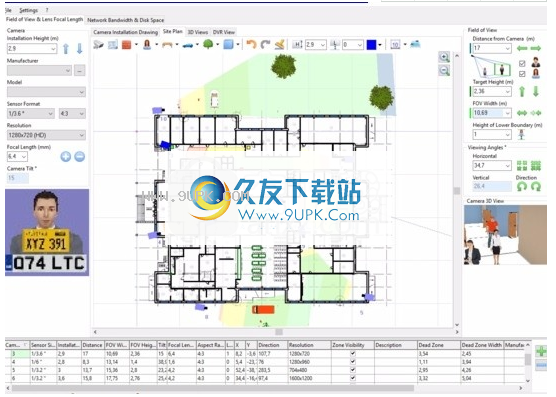The height and width of the screenshot is (397, 556).
Task: Open the DVR View tab
Action: click(x=223, y=32)
